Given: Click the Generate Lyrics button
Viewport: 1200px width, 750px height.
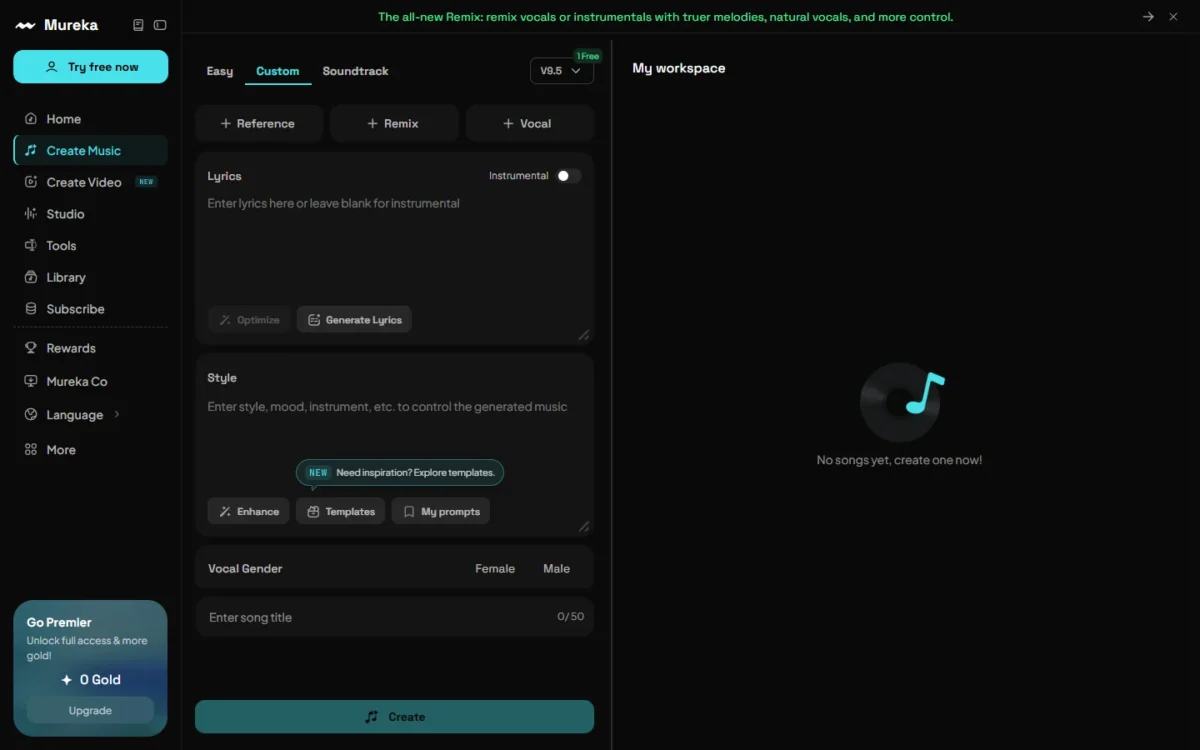Looking at the screenshot, I should (354, 320).
